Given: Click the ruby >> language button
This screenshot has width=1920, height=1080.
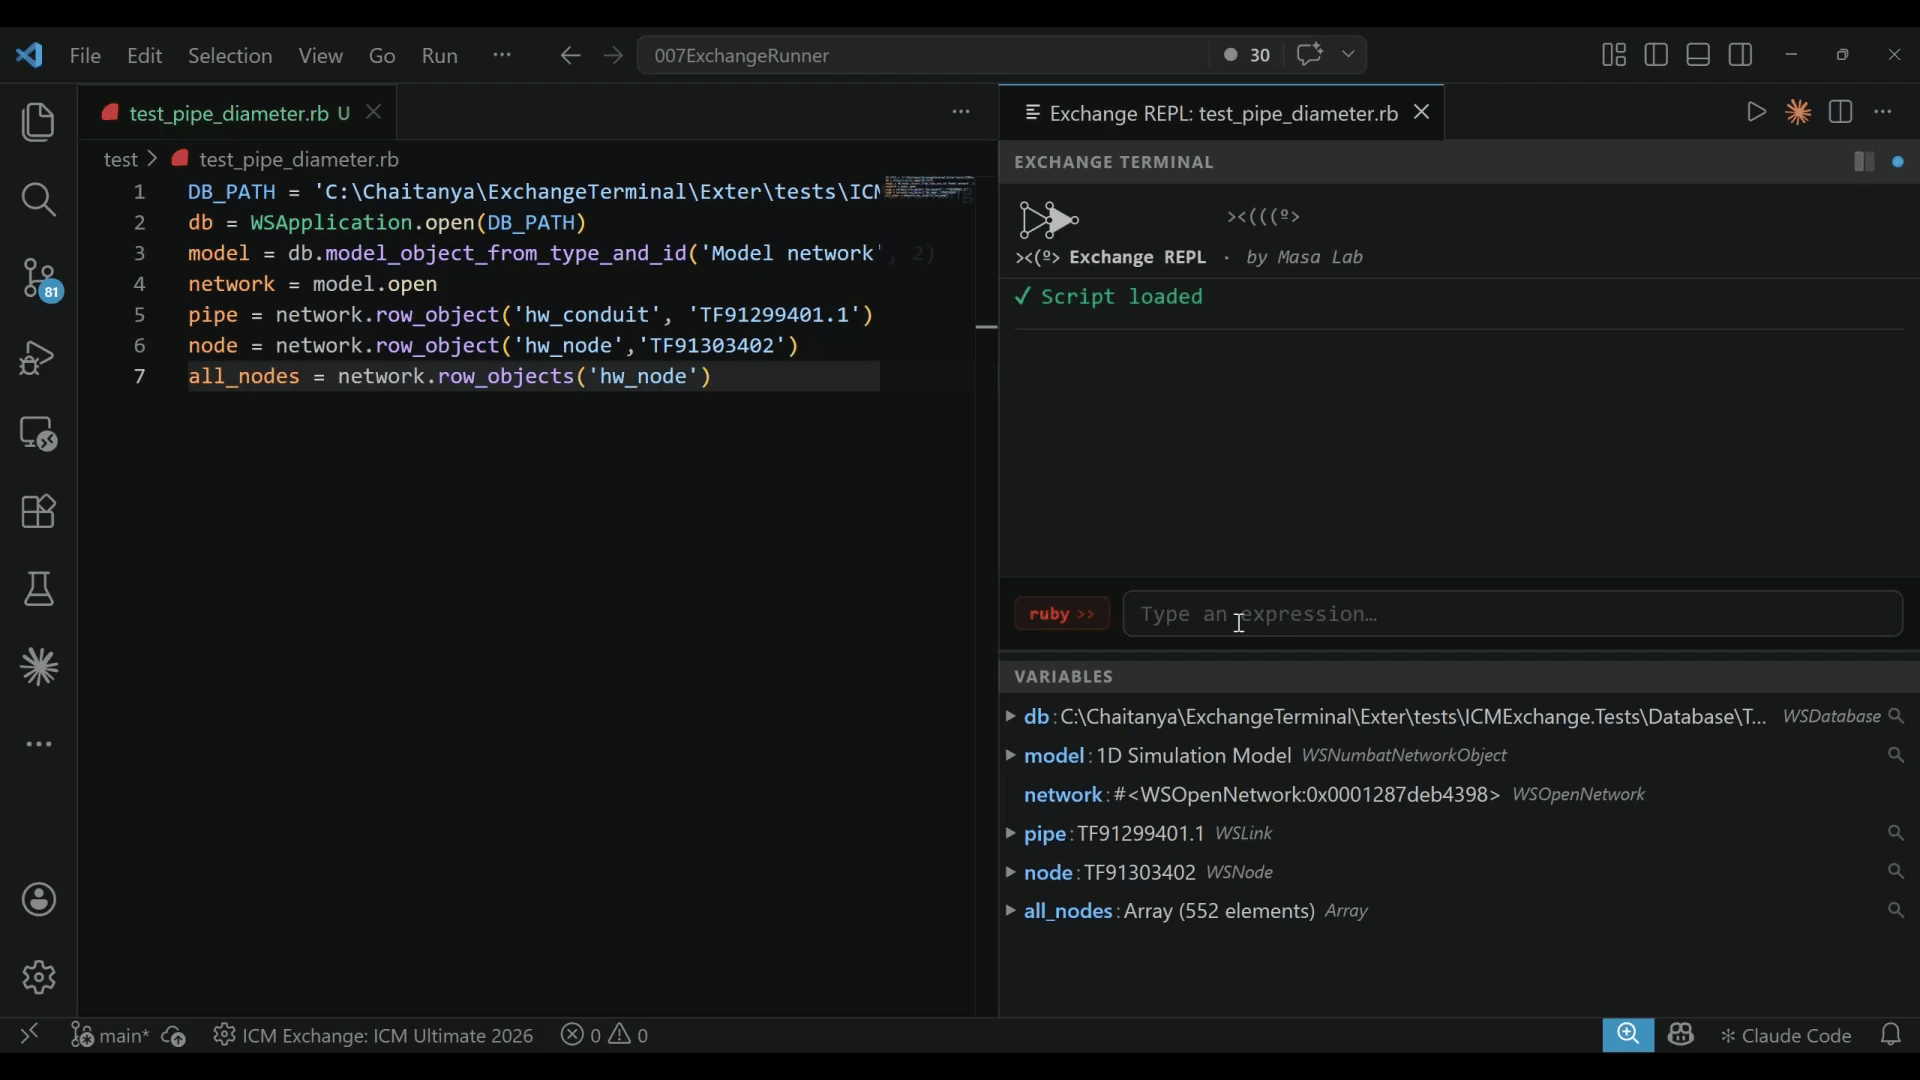Looking at the screenshot, I should click(1061, 614).
